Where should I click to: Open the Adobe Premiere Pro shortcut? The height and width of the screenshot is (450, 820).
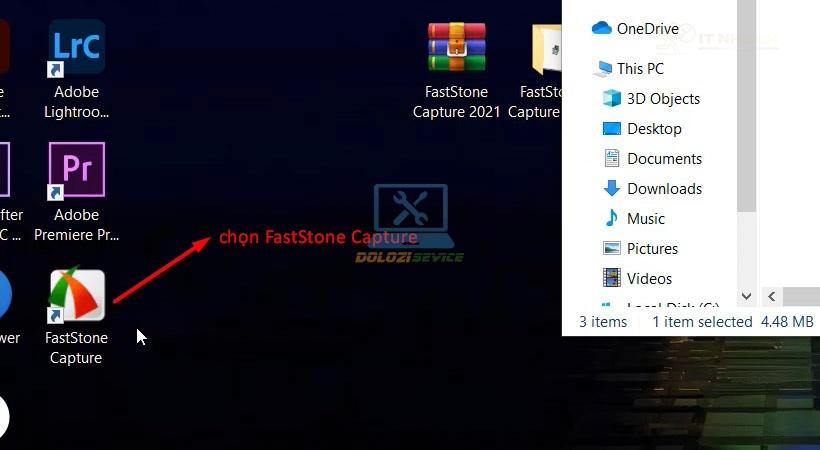pyautogui.click(x=77, y=171)
